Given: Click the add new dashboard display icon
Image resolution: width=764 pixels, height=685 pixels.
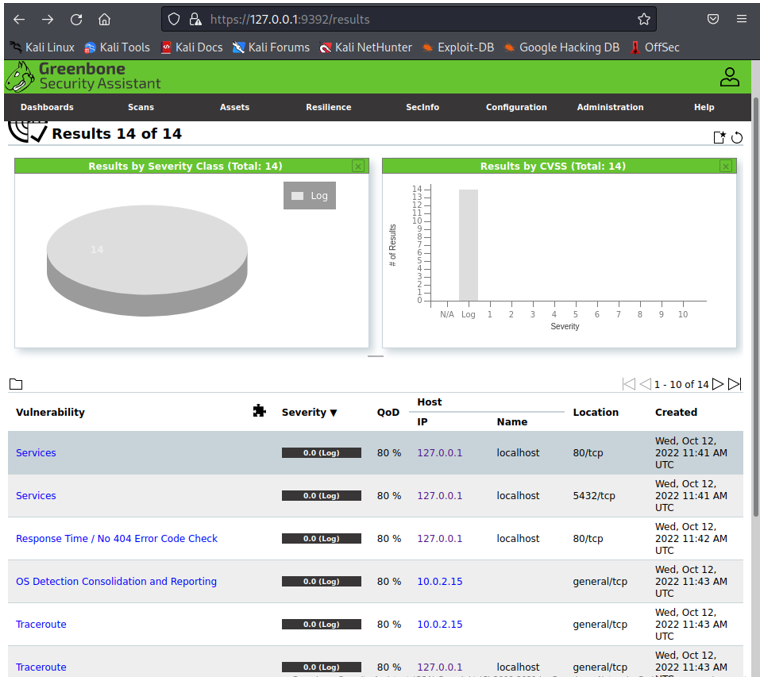Looking at the screenshot, I should [719, 137].
